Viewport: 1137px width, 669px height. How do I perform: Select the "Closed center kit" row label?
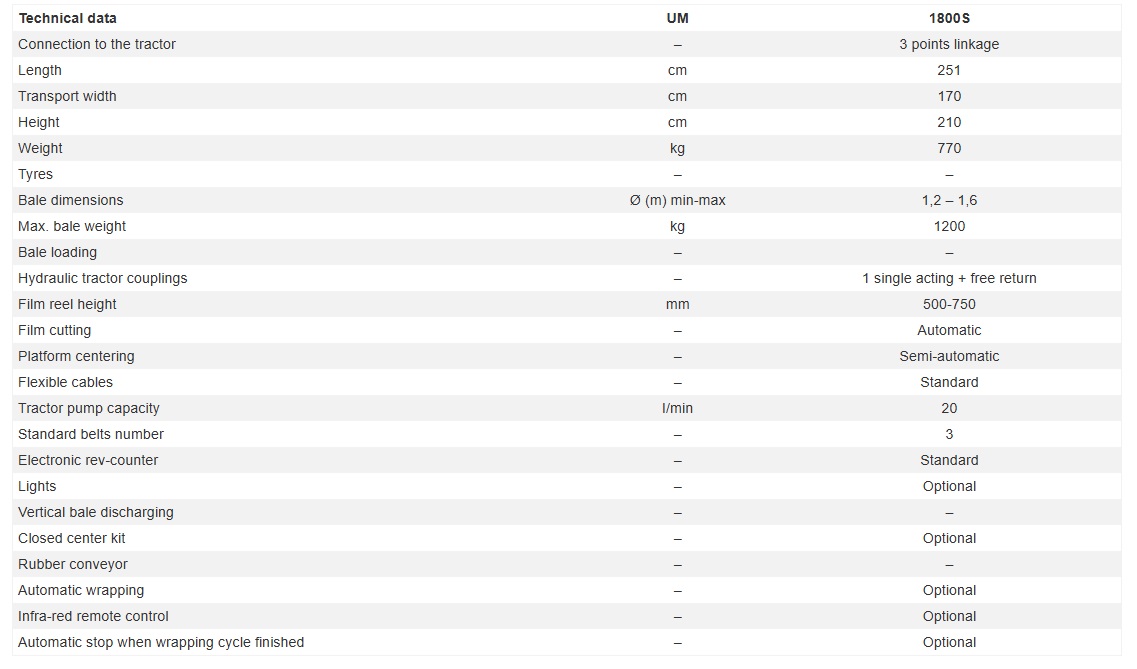tap(72, 538)
